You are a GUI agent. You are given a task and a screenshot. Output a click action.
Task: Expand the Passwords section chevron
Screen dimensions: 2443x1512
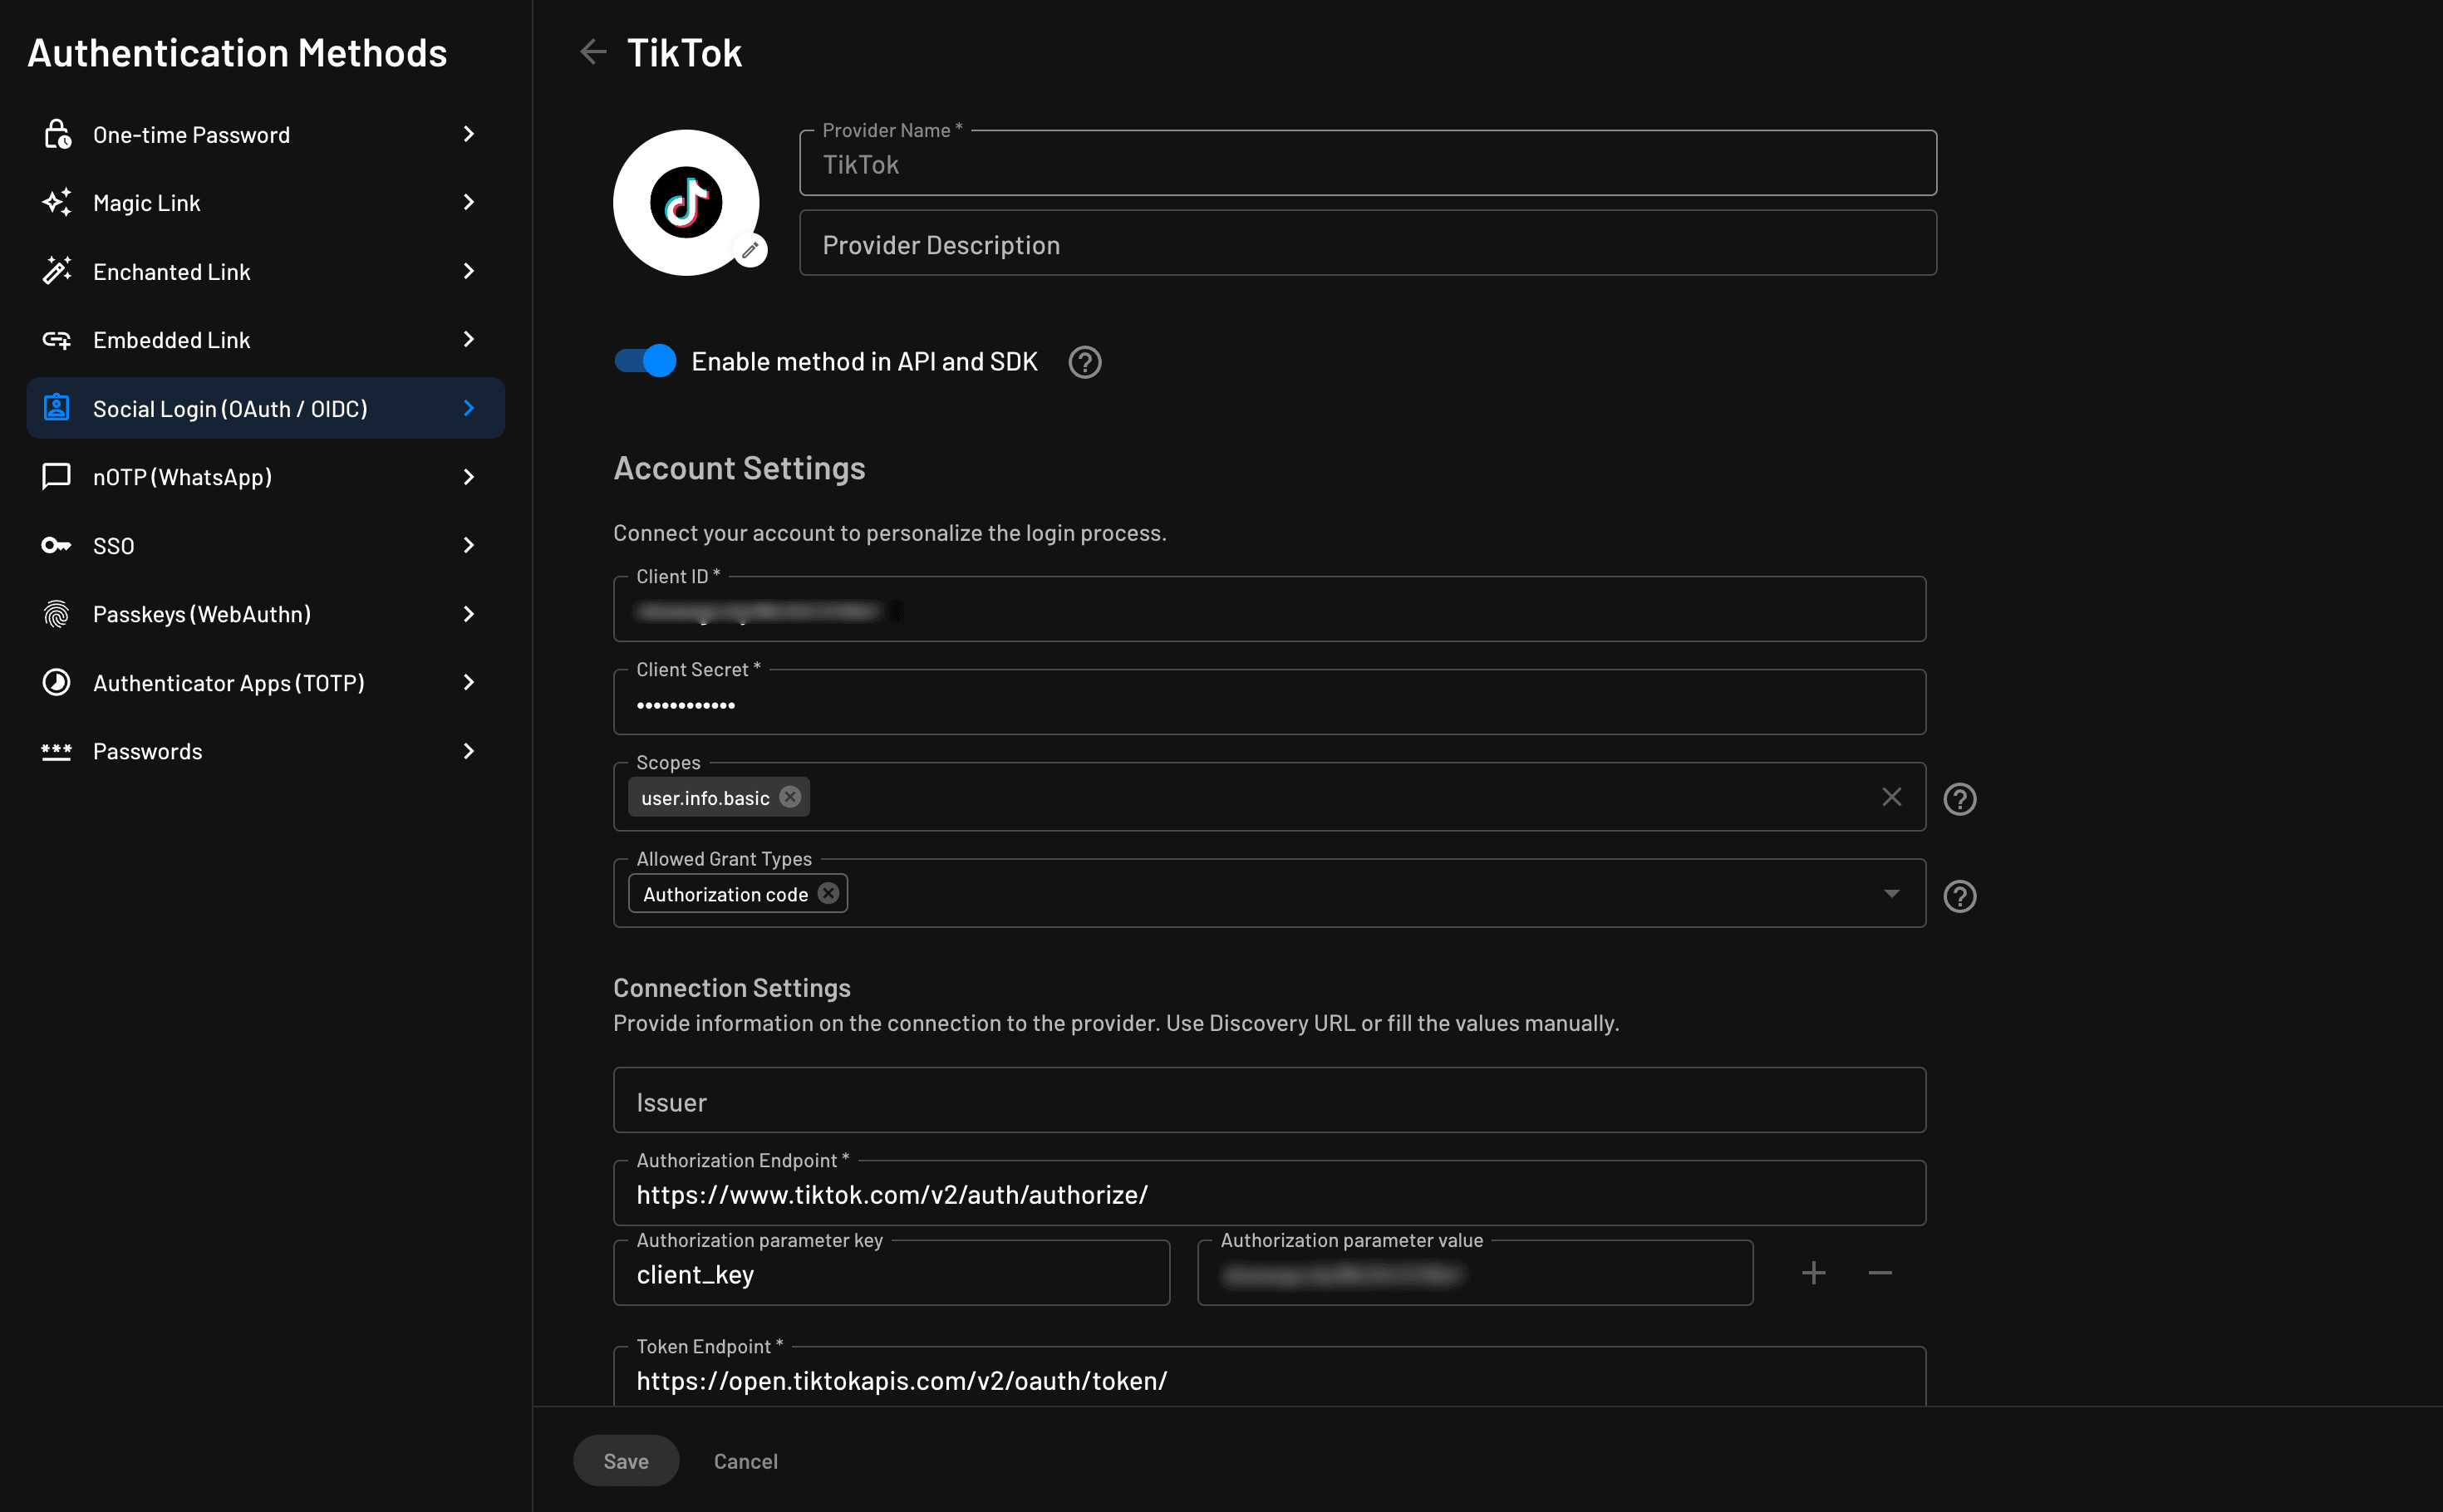[467, 751]
